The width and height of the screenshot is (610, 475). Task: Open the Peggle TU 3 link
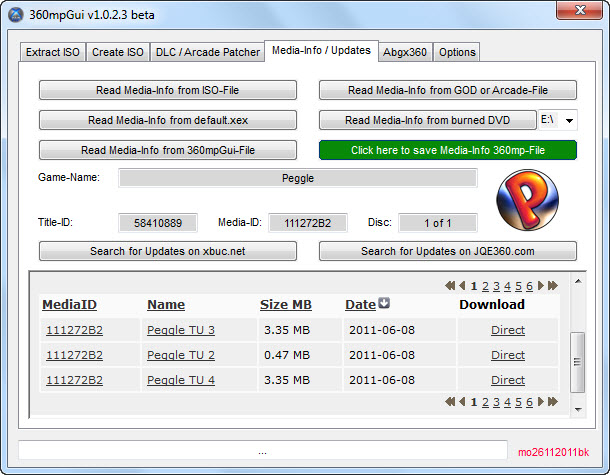181,330
